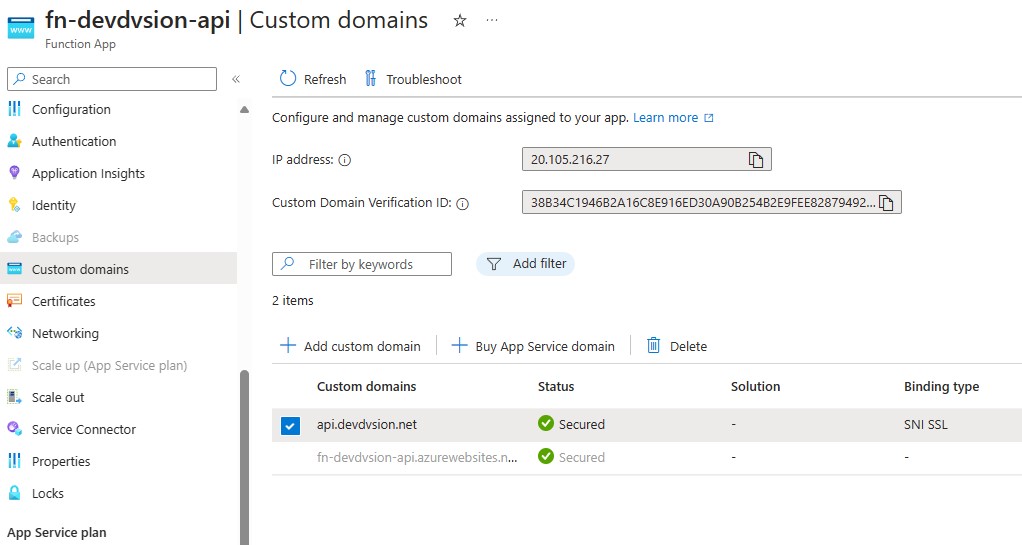
Task: Click the Solution column header
Action: coord(755,386)
